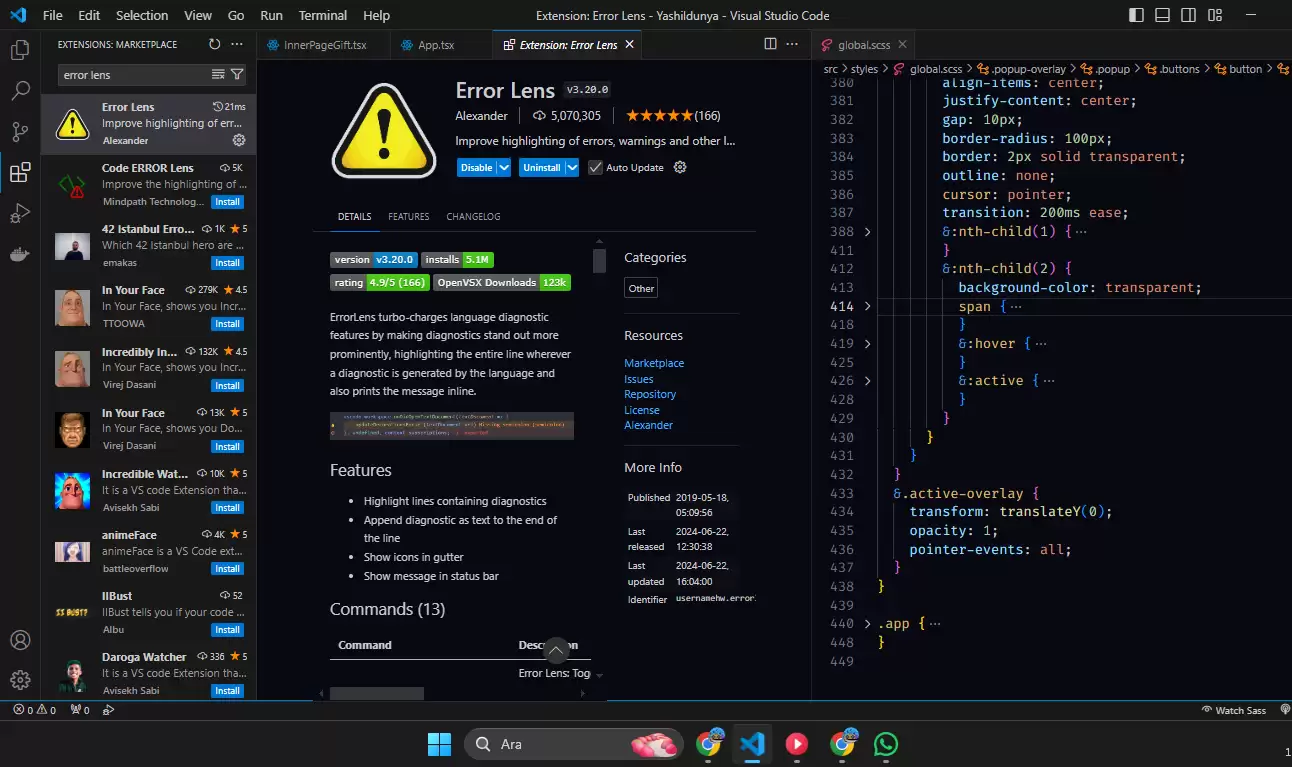The image size is (1292, 767).
Task: Install the Code ERROR Lens extension
Action: tap(228, 202)
